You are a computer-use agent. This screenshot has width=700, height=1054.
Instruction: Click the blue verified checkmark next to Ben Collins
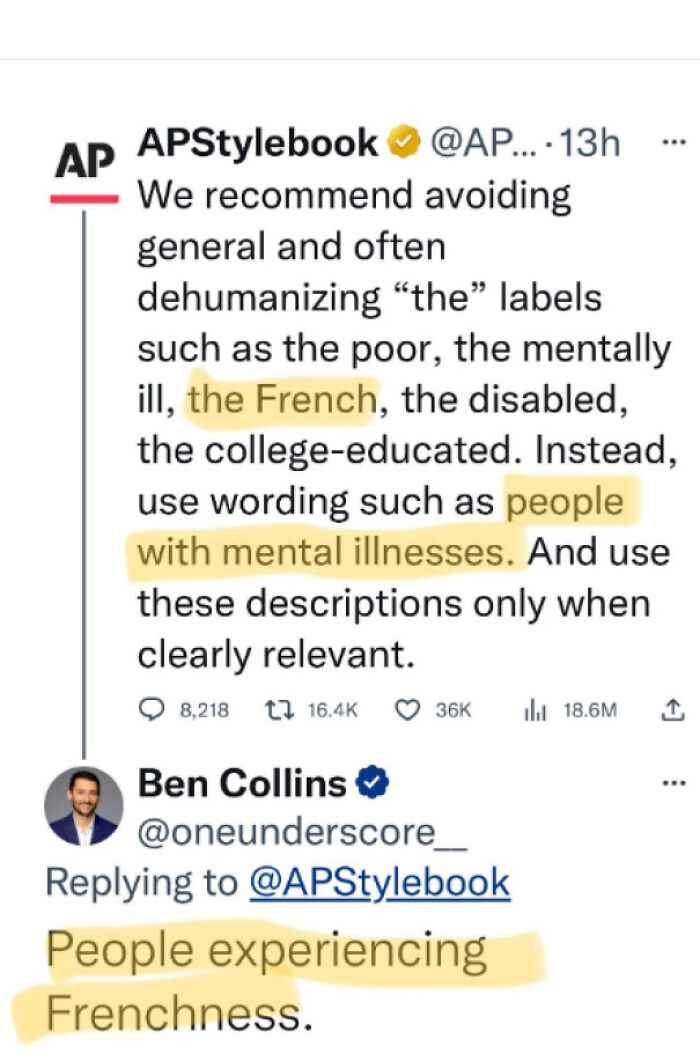pyautogui.click(x=372, y=784)
